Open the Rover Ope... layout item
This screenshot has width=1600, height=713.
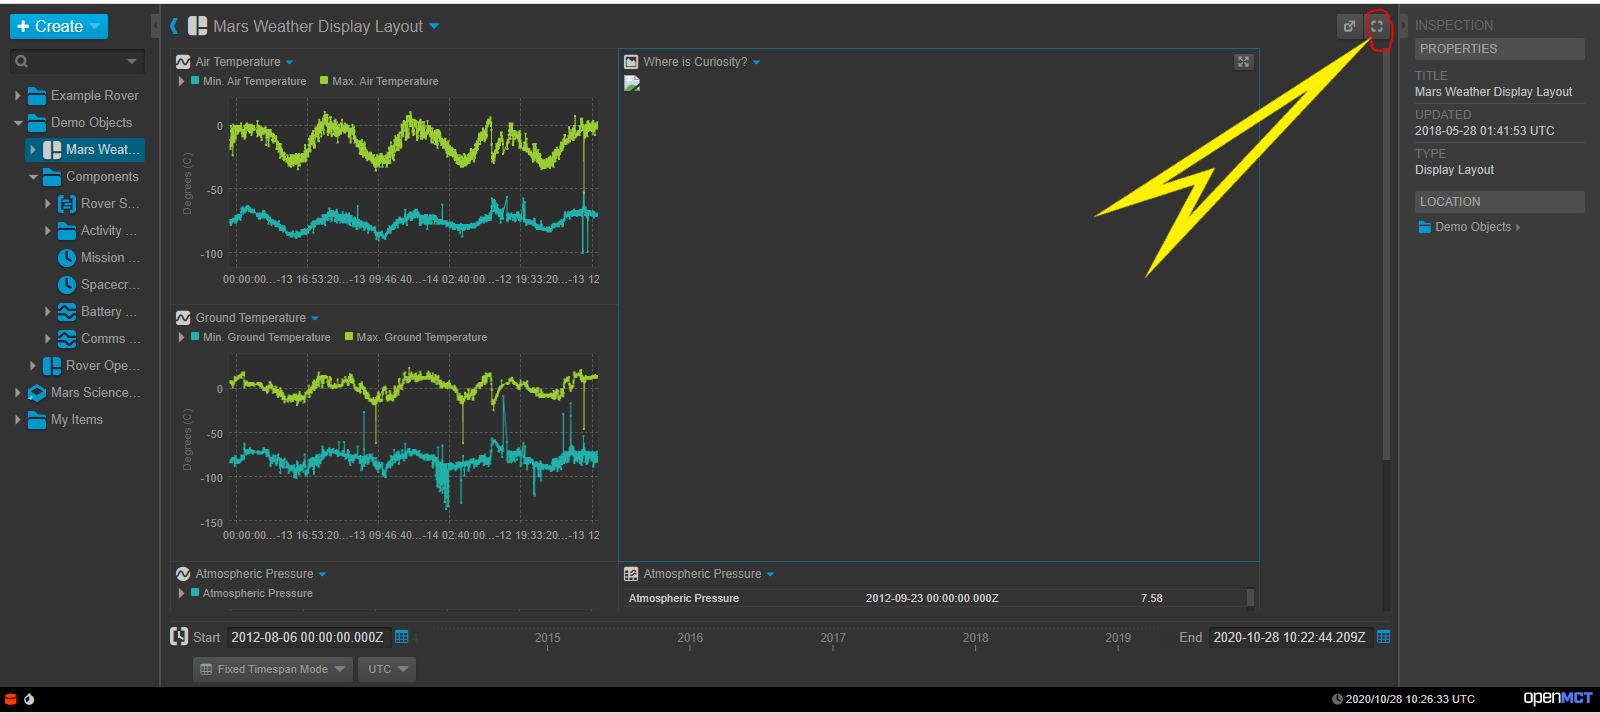point(102,366)
